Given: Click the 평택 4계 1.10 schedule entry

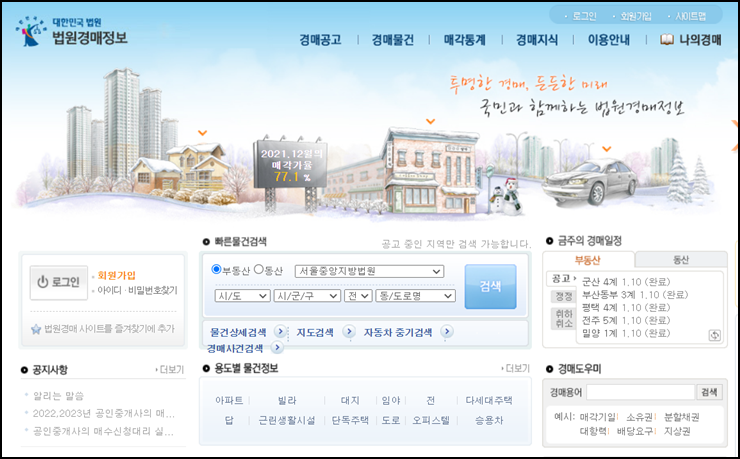Looking at the screenshot, I should (x=626, y=308).
